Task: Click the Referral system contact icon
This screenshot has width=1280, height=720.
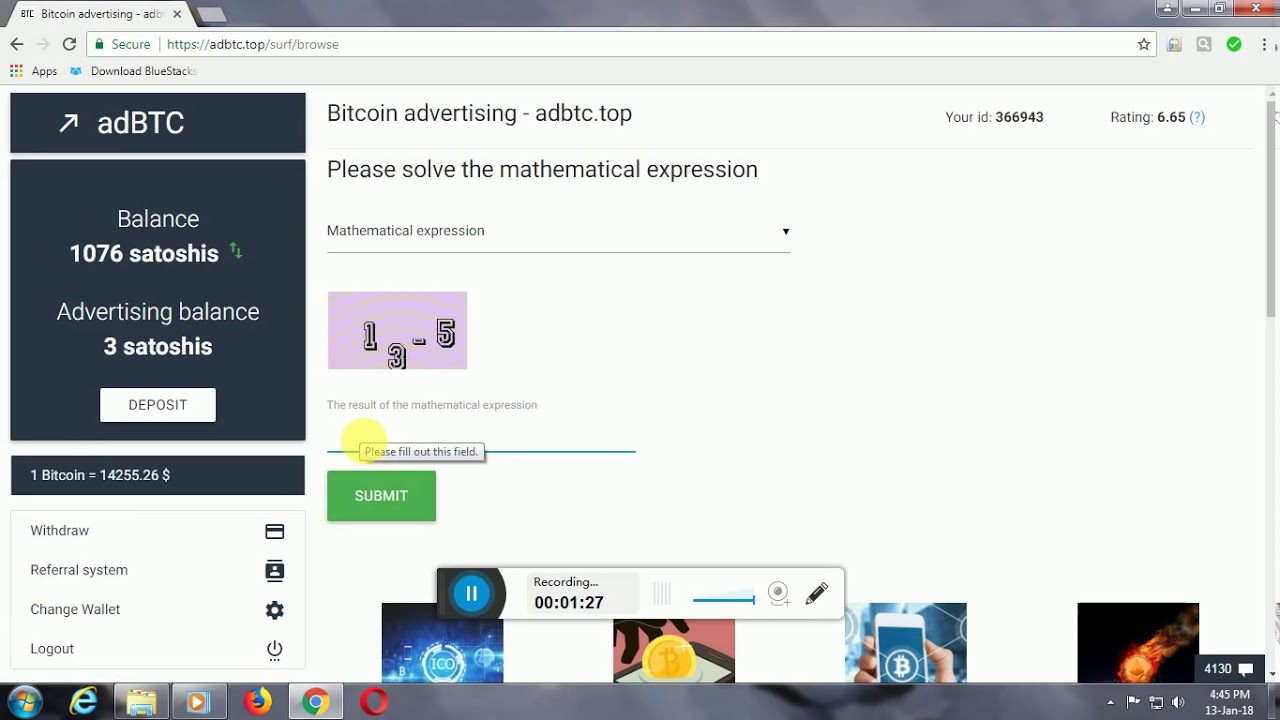Action: click(275, 570)
